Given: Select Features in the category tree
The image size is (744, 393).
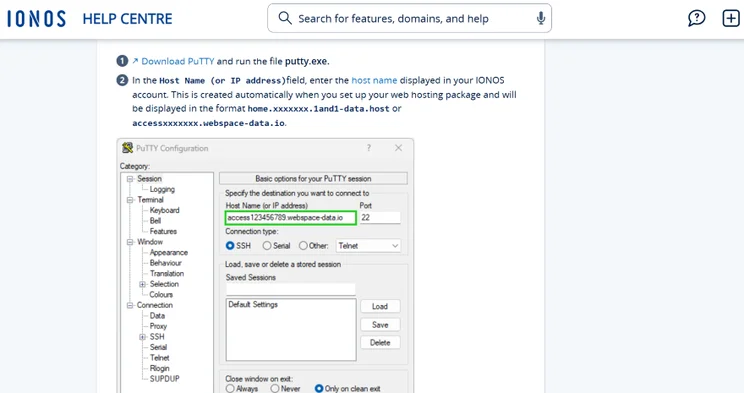Looking at the screenshot, I should click(163, 231).
